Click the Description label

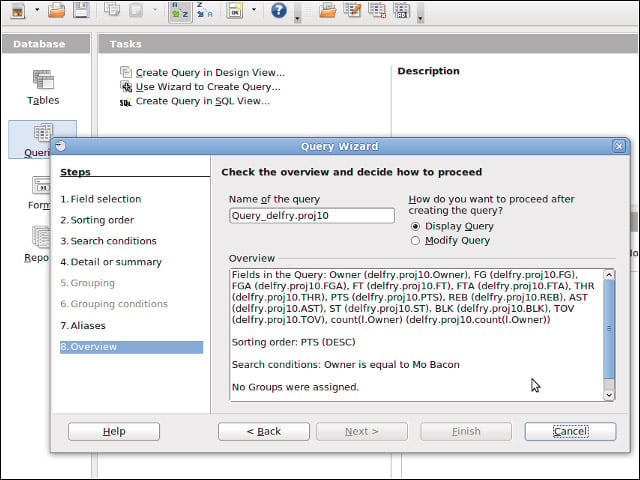[x=428, y=71]
